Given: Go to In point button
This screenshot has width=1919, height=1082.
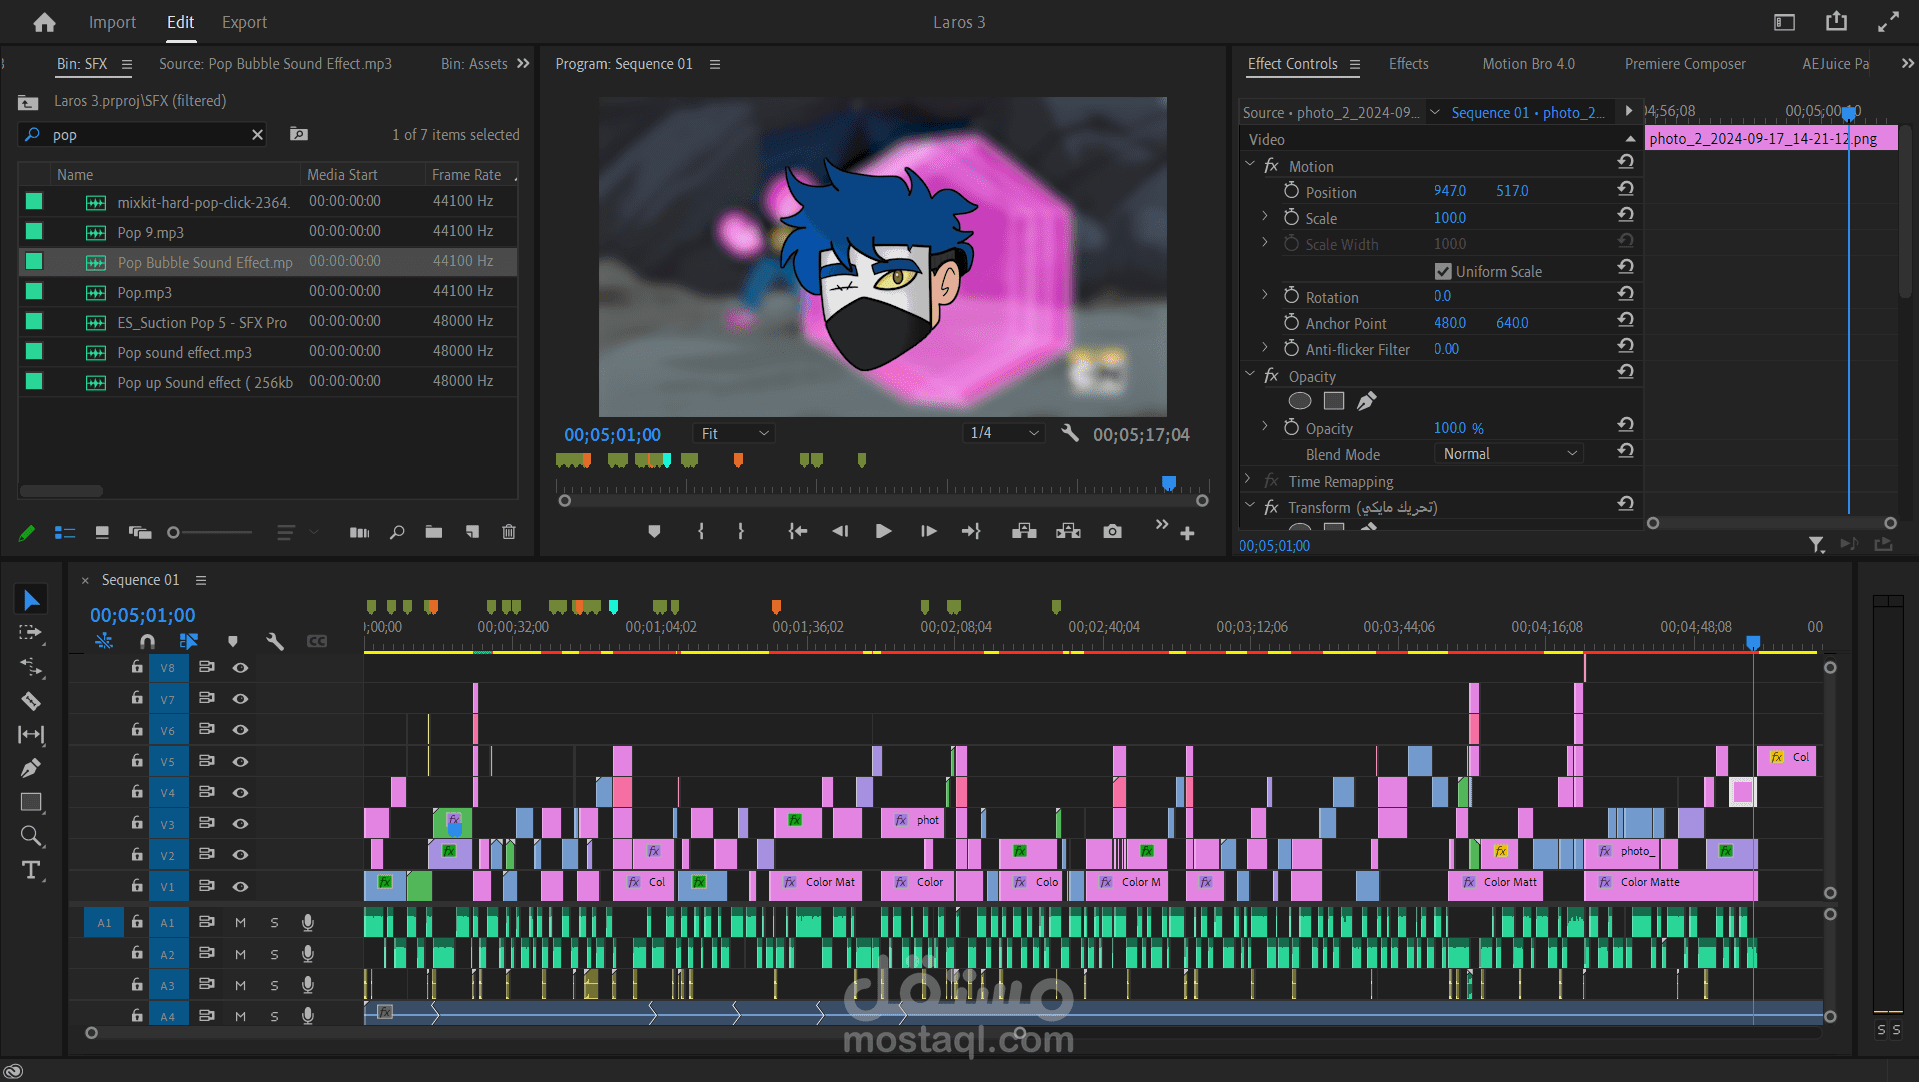Looking at the screenshot, I should (797, 531).
